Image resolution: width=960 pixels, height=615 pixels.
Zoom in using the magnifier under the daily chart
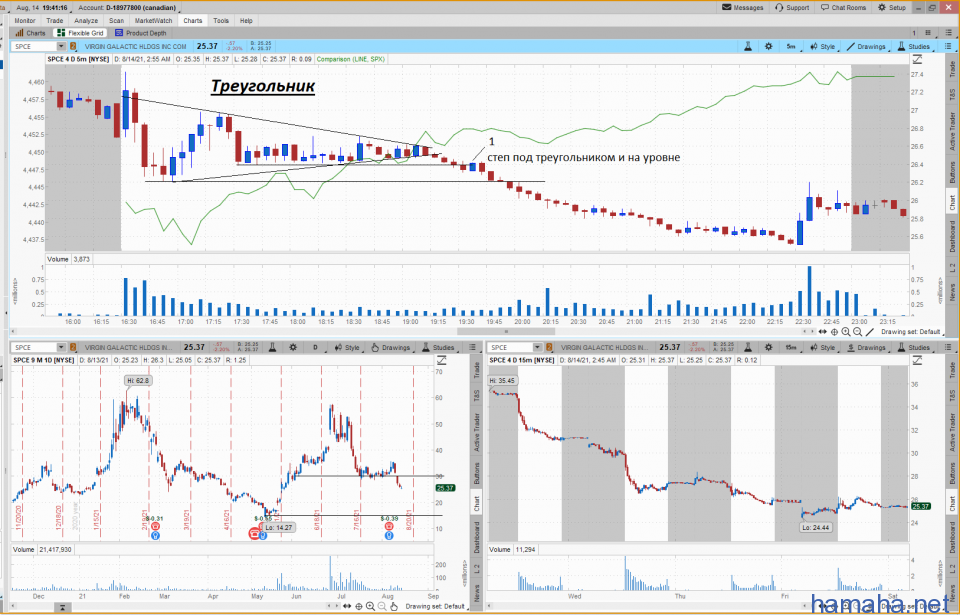click(x=370, y=606)
